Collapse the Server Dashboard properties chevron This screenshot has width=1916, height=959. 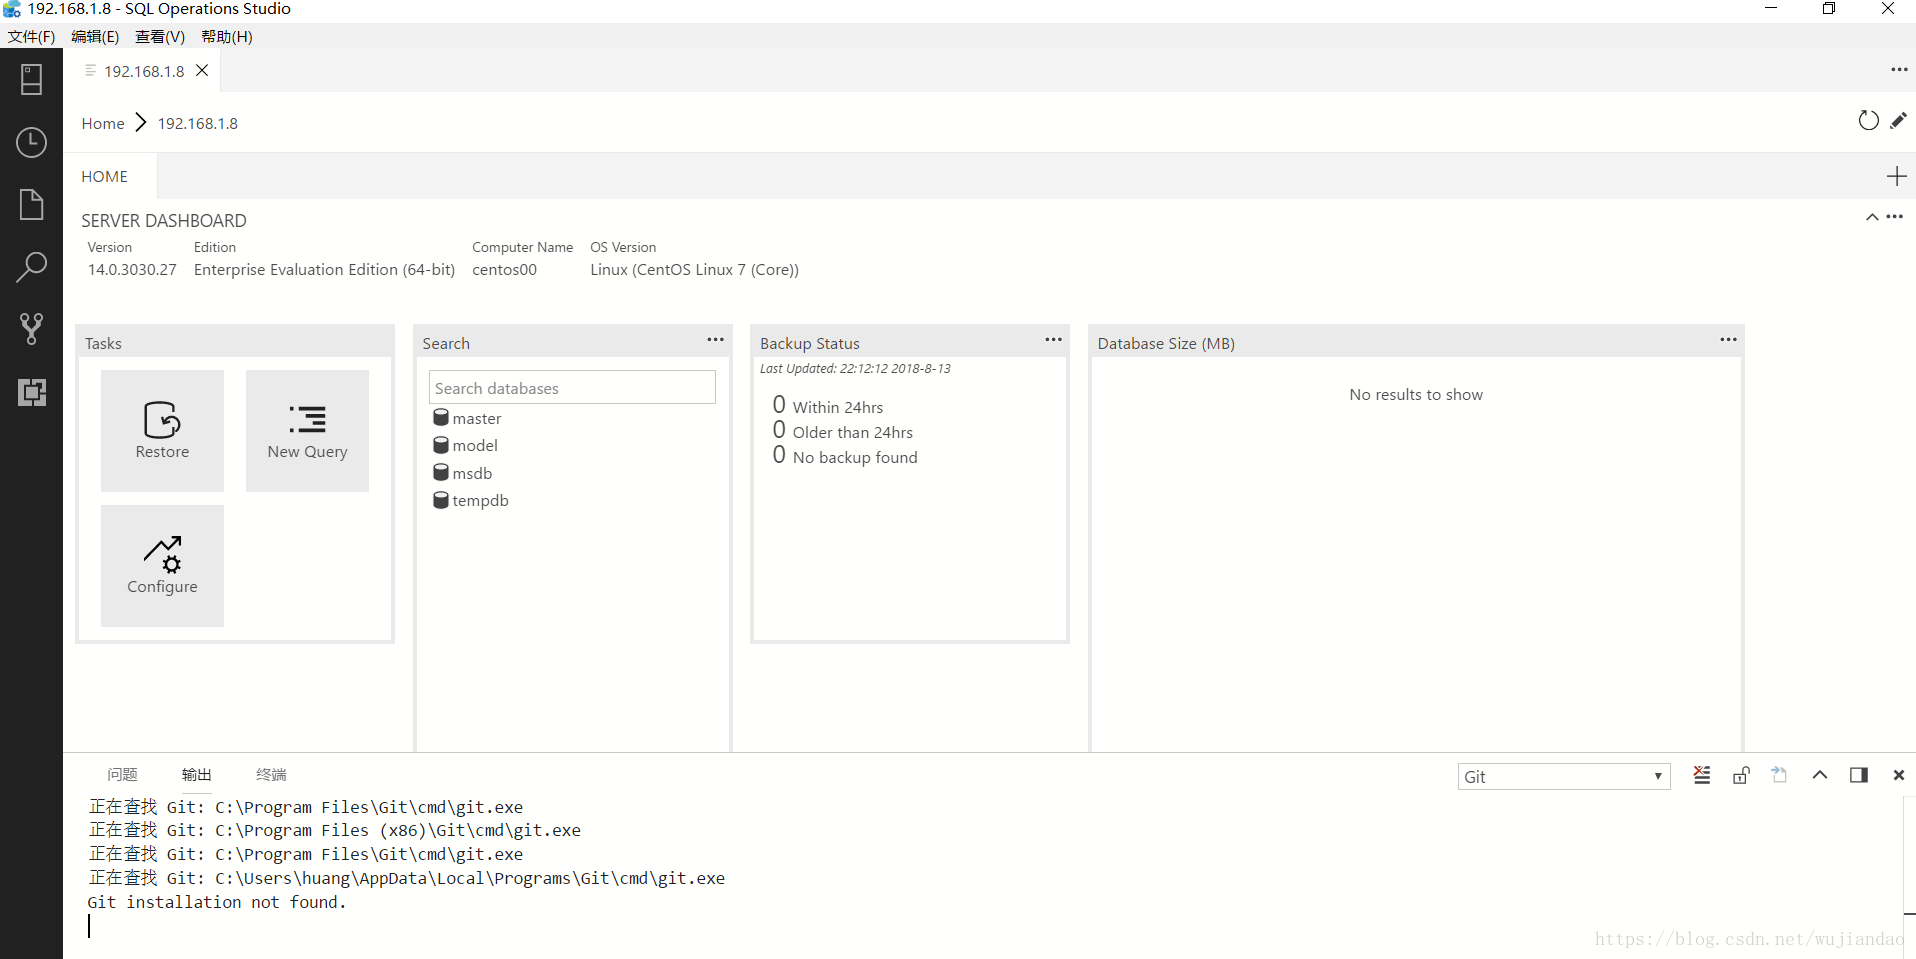(x=1872, y=217)
